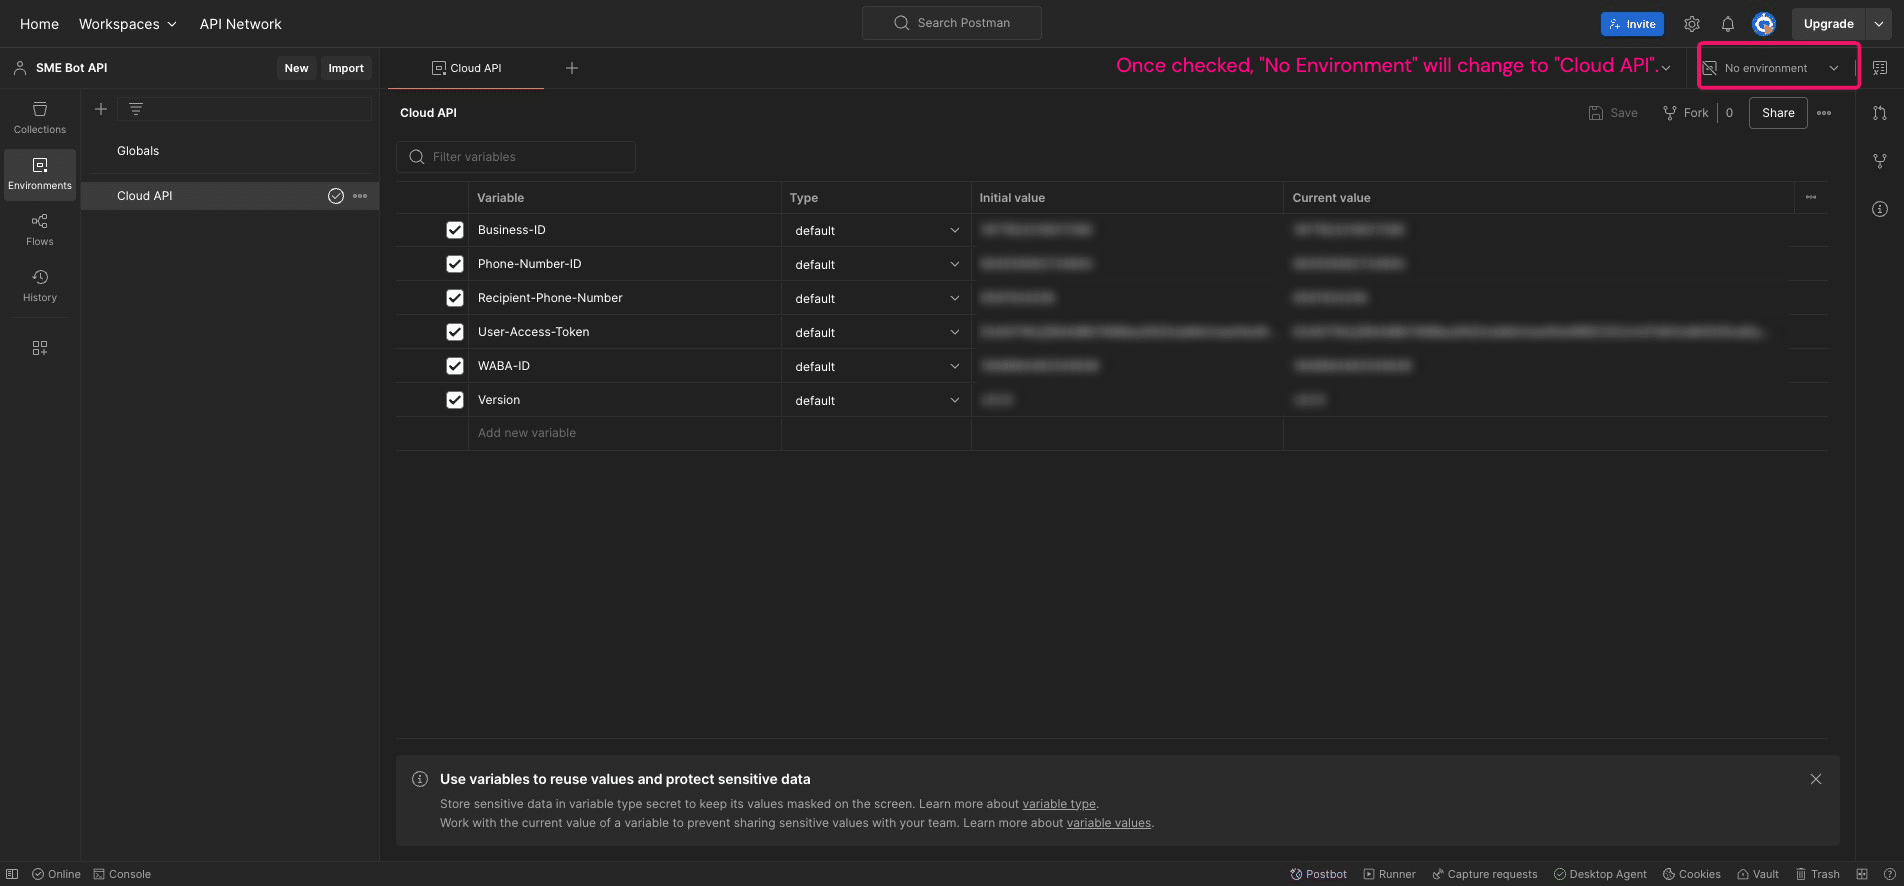Click the New button
This screenshot has width=1904, height=886.
pyautogui.click(x=296, y=68)
